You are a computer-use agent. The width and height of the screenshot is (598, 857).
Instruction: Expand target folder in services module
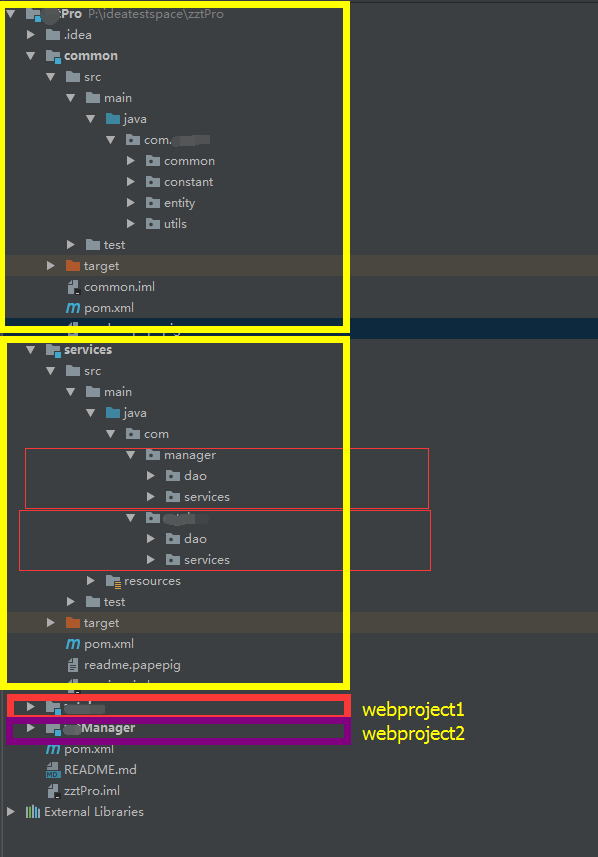(51, 623)
